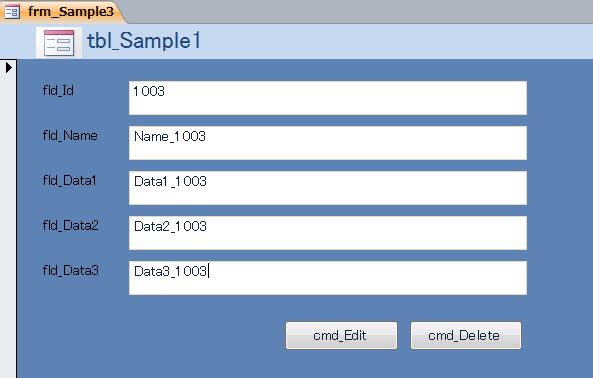593x378 pixels.
Task: Click the fld_Data2 label
Action: click(70, 226)
